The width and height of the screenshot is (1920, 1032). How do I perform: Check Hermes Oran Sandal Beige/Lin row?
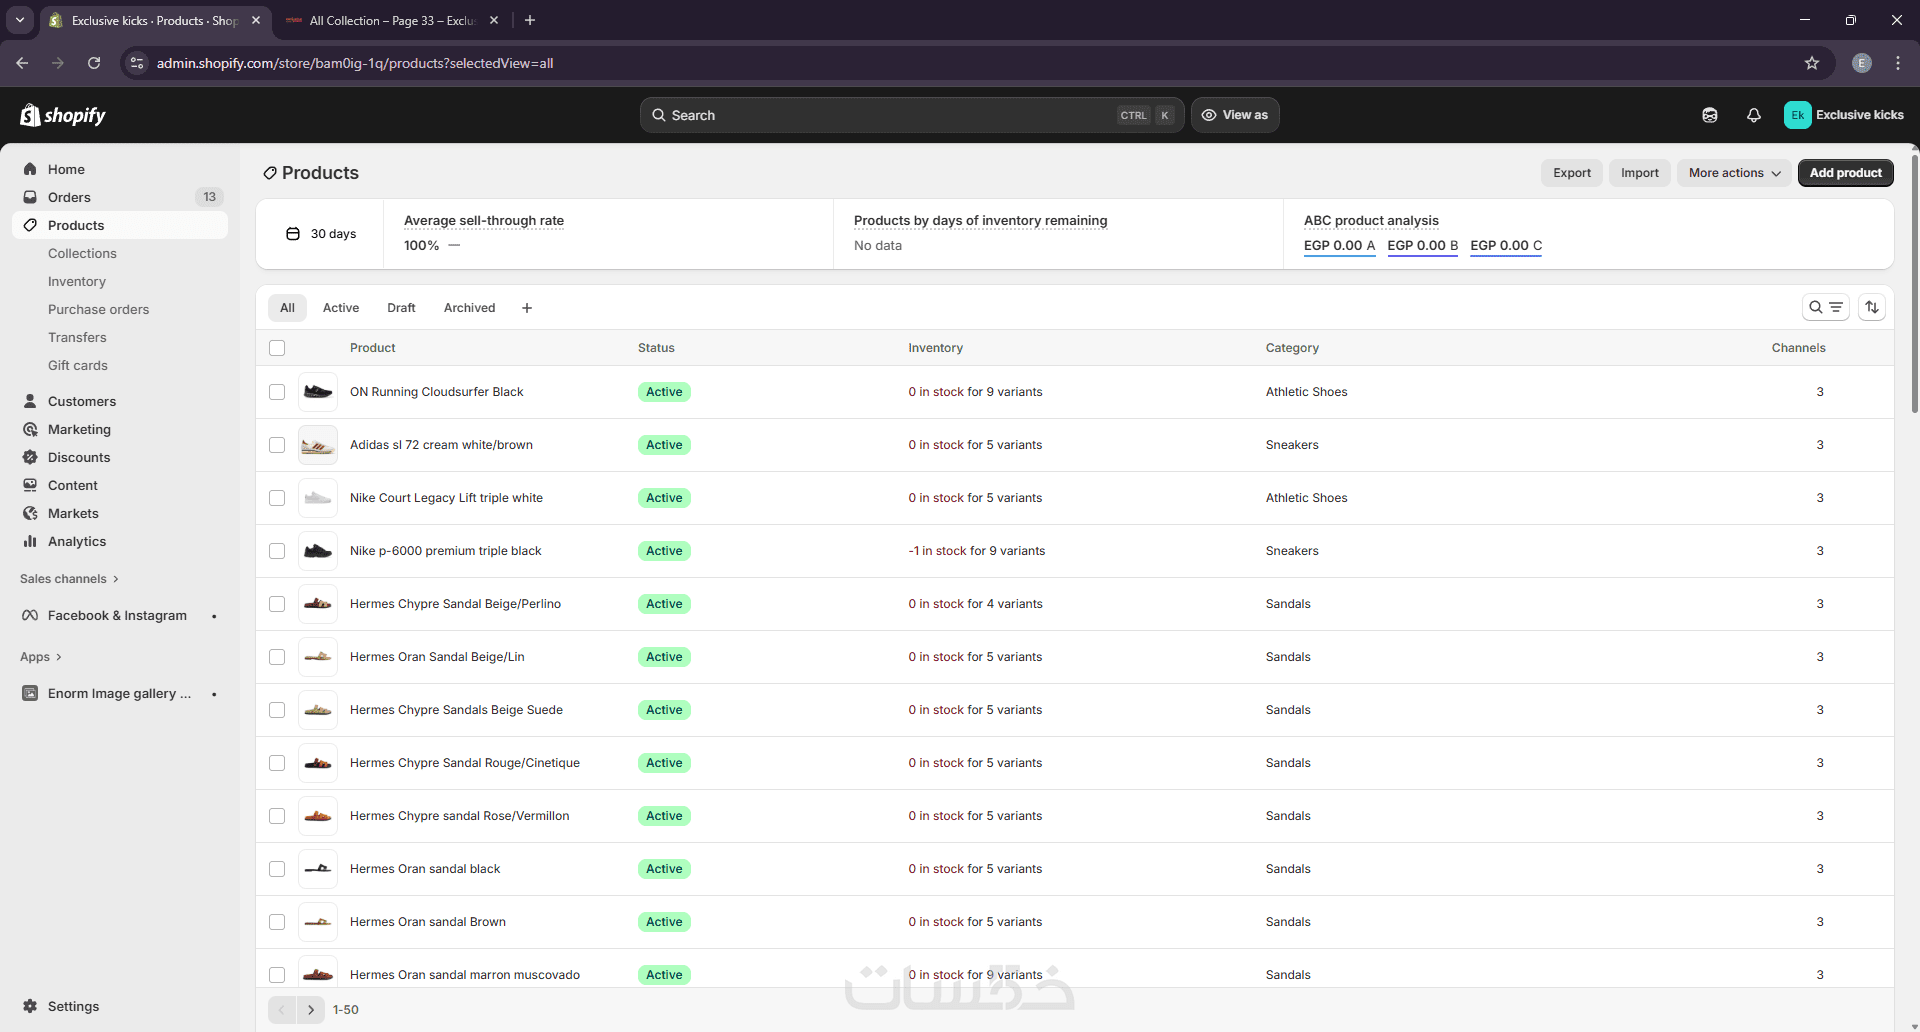tap(277, 657)
